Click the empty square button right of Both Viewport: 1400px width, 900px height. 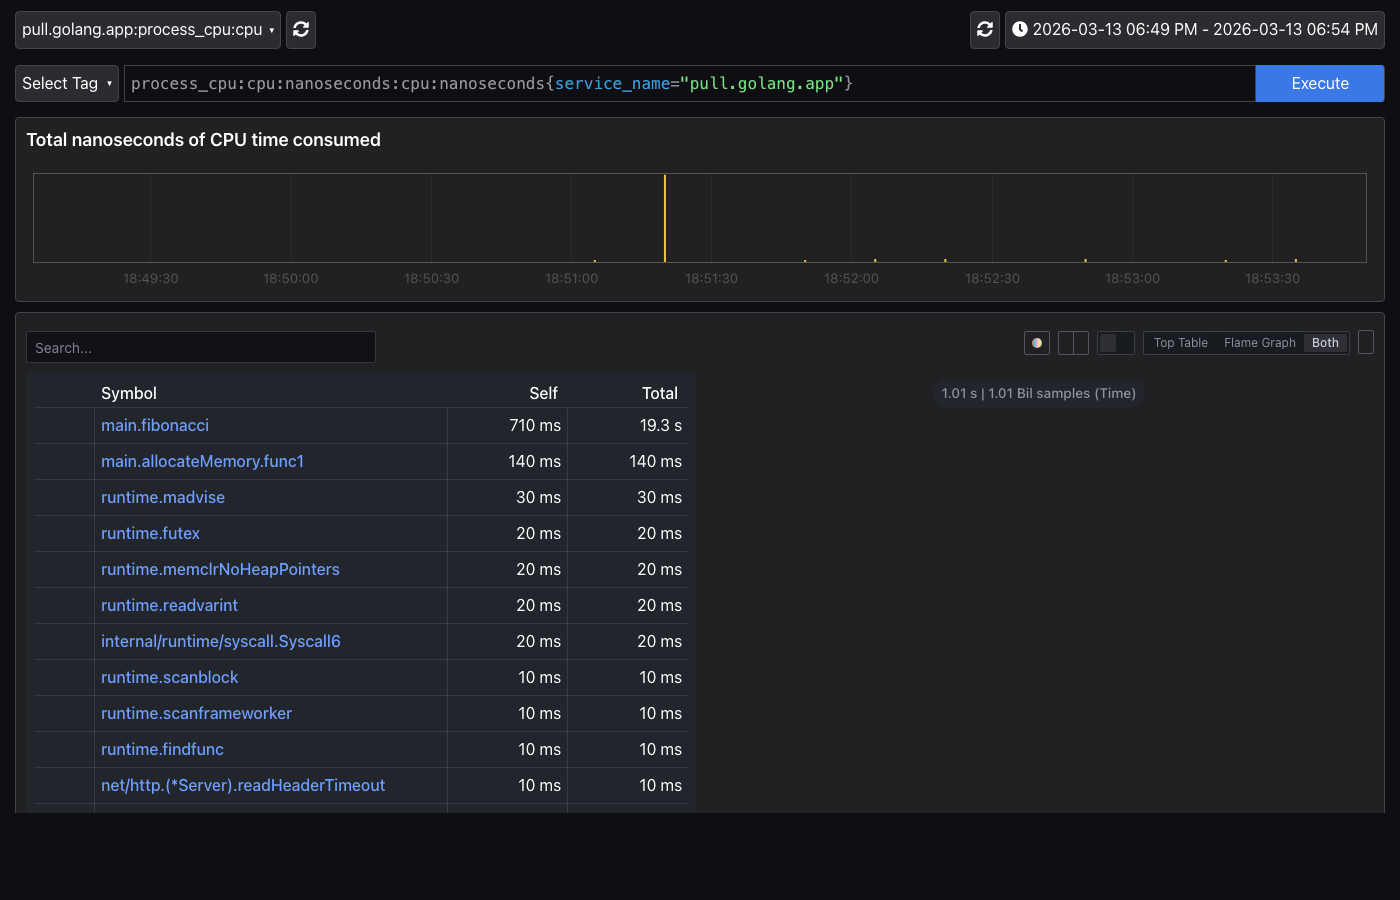(x=1366, y=342)
